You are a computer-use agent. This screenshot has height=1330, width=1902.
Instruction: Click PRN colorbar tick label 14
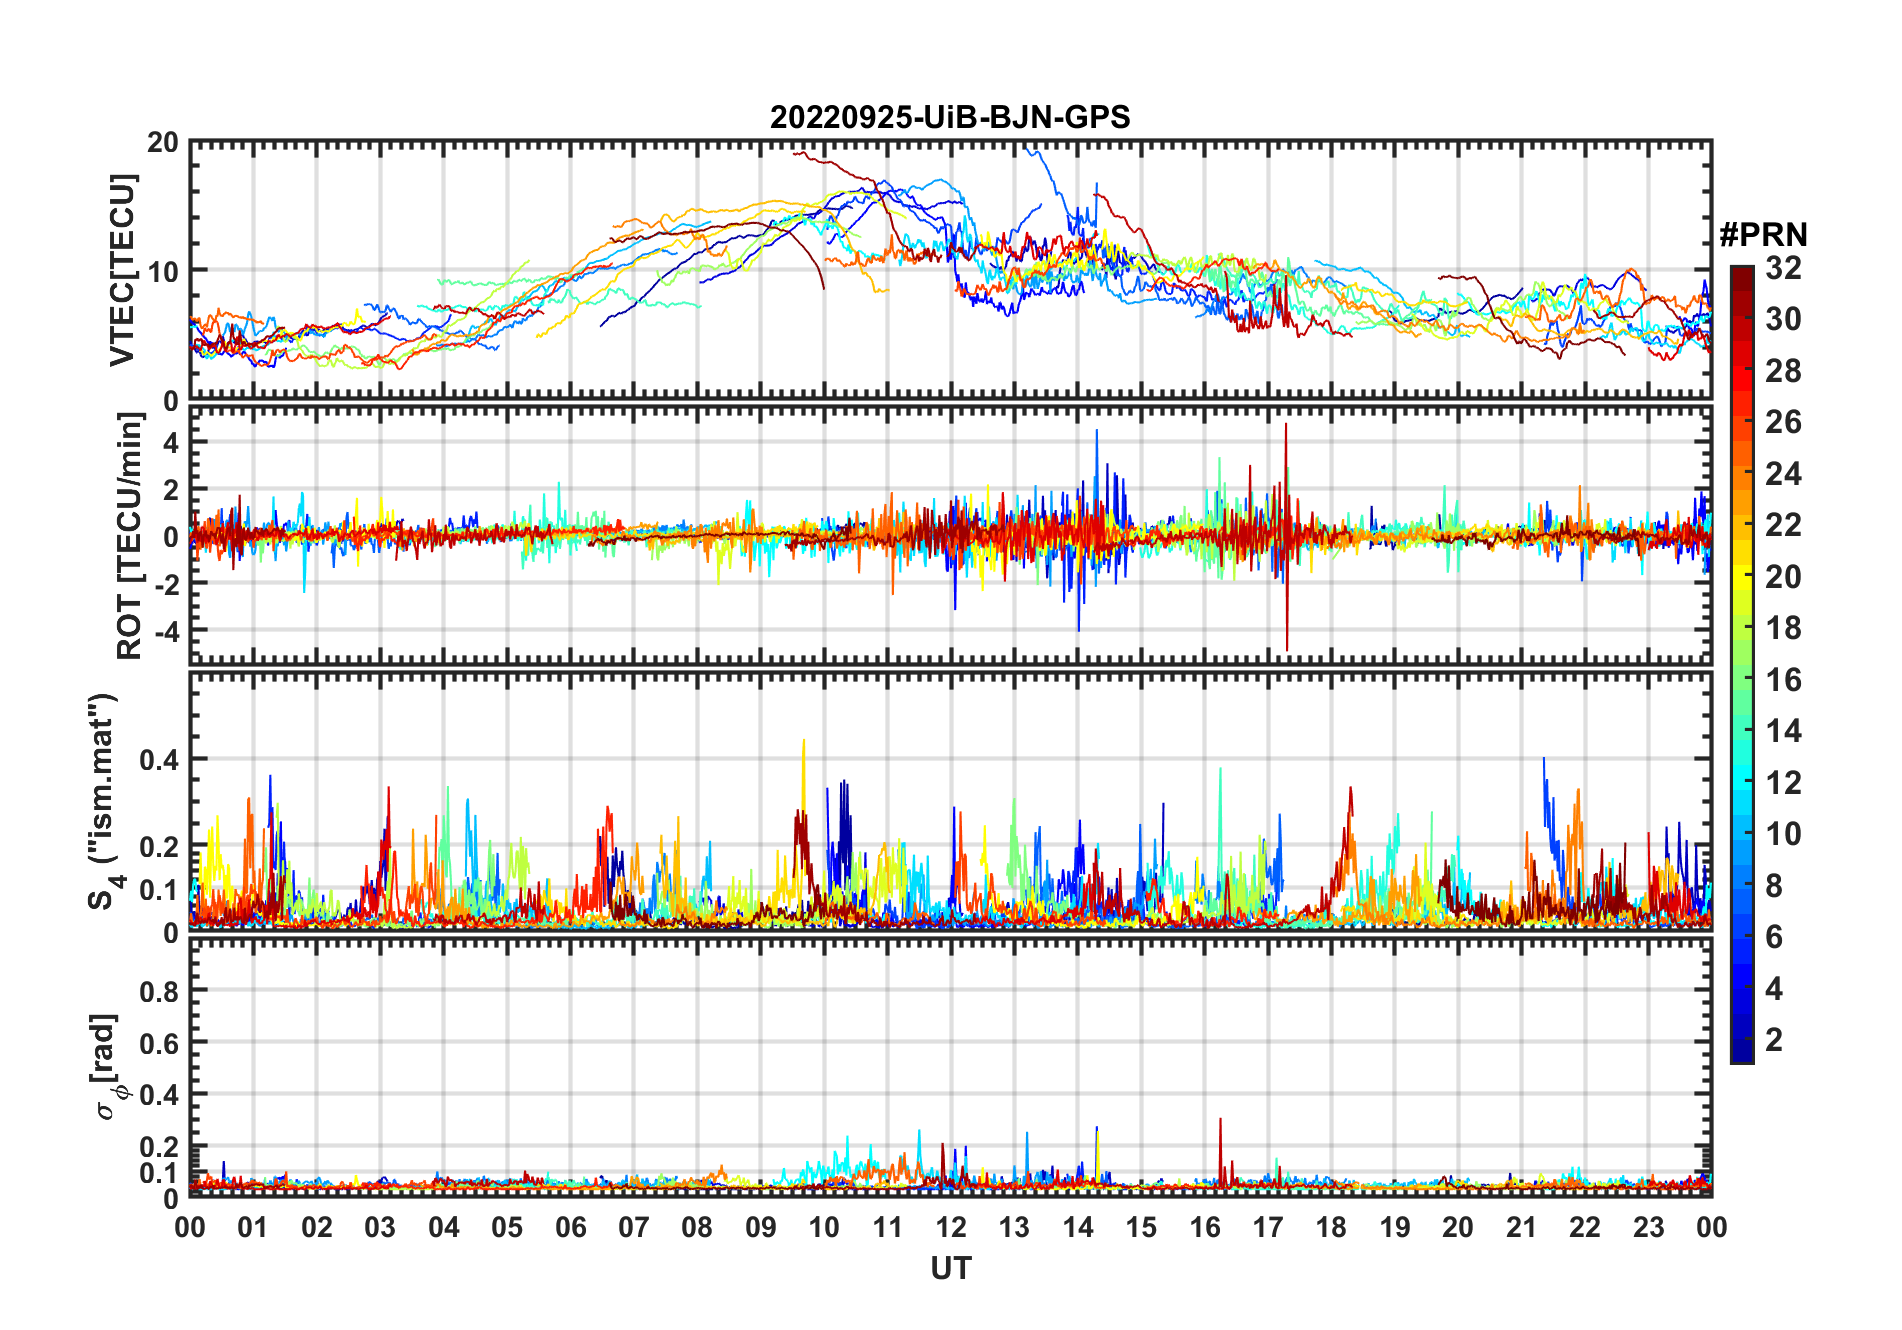click(1783, 731)
